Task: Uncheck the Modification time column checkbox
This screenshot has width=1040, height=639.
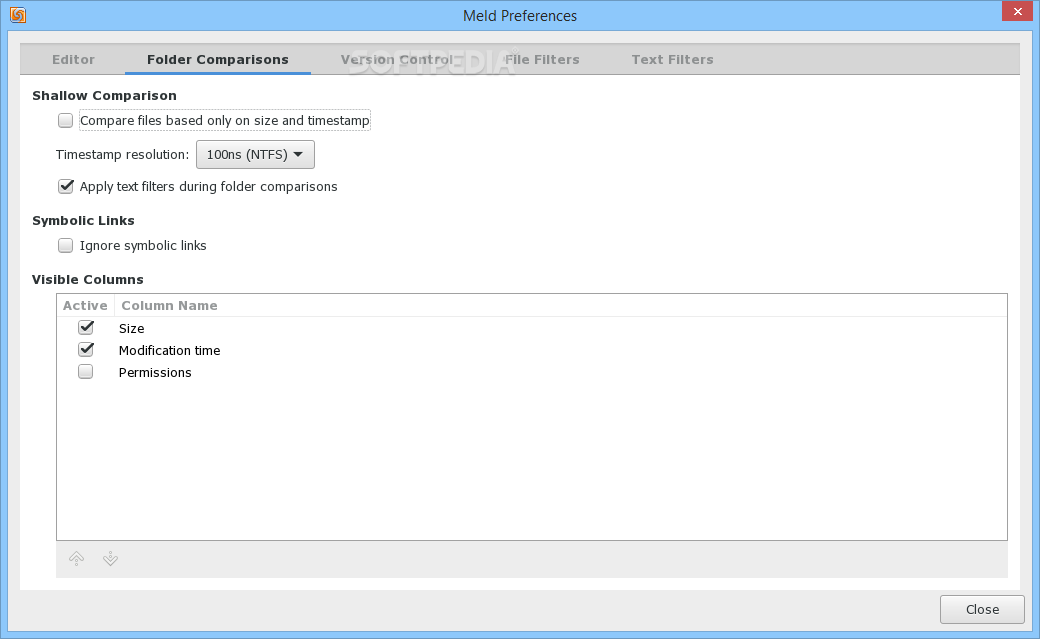Action: (x=86, y=350)
